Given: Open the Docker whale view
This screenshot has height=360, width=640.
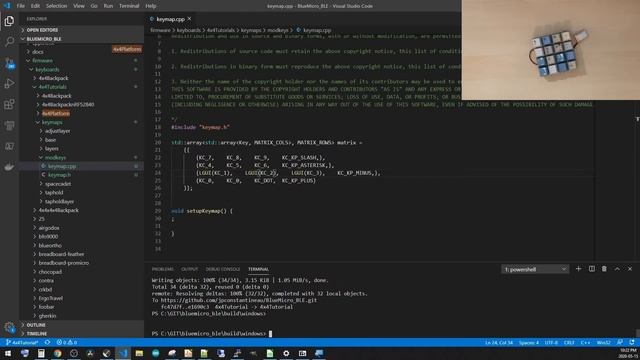Looking at the screenshot, I should coord(9,167).
